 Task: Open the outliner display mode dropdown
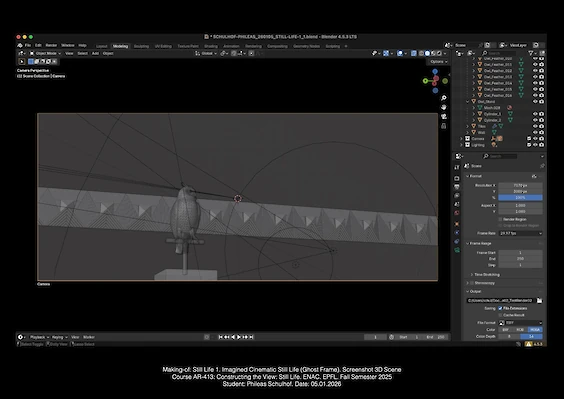[471, 53]
